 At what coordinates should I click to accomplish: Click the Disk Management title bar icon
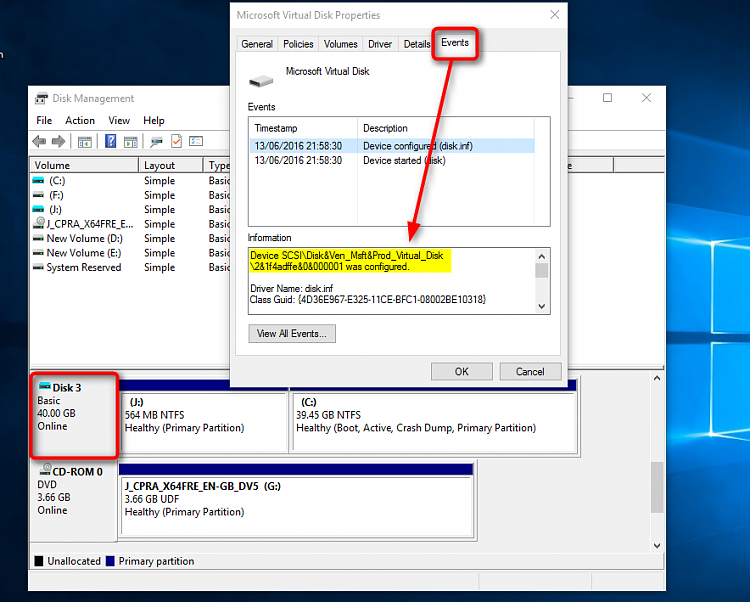(x=42, y=99)
